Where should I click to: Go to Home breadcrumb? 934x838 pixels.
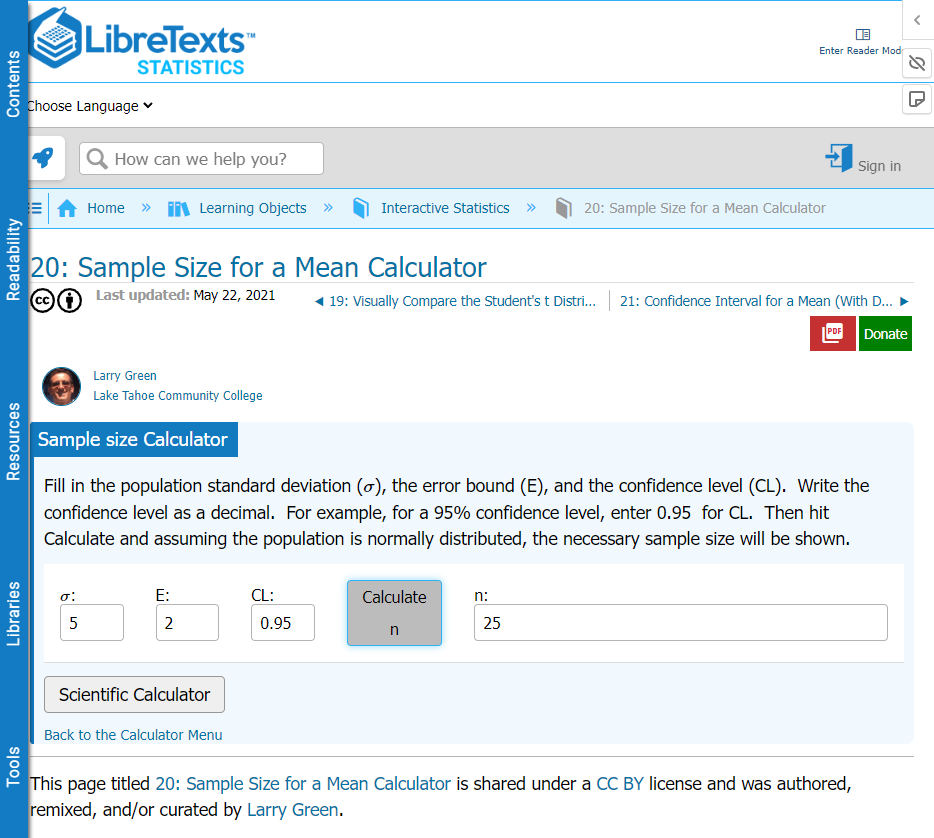(x=106, y=208)
